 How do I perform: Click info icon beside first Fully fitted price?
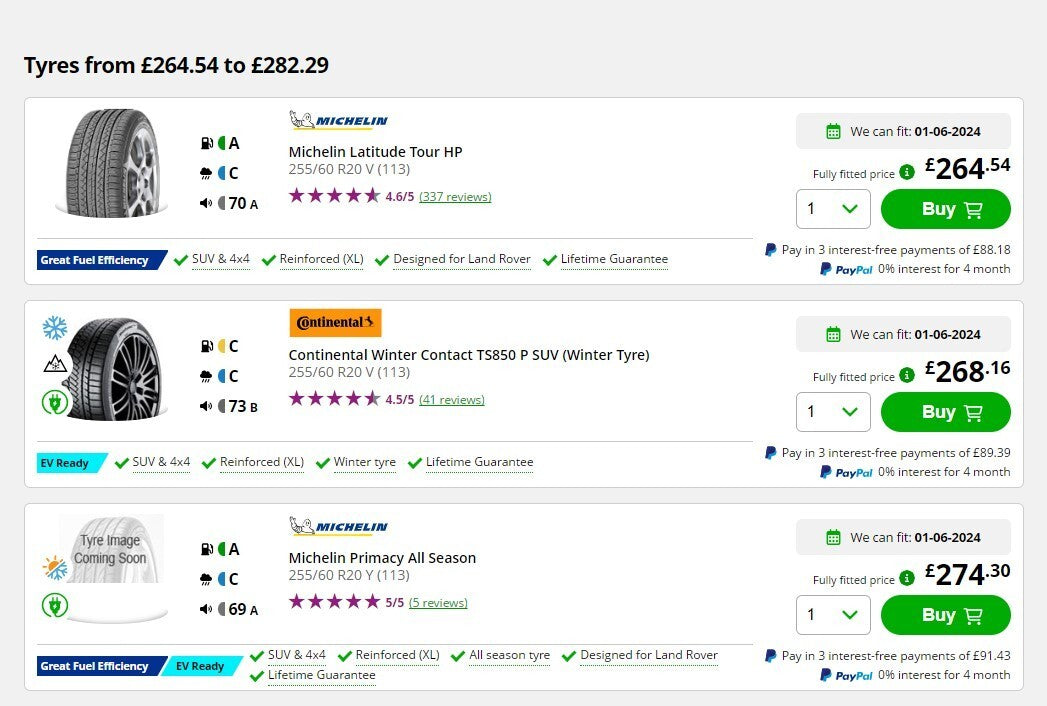907,173
